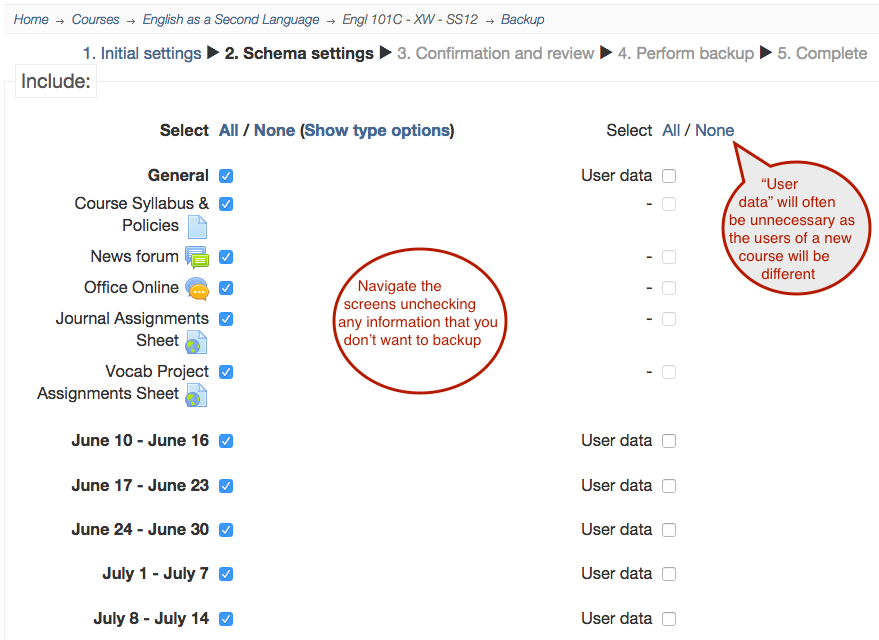This screenshot has height=640, width=879.
Task: Uncheck the Office Online checkbox
Action: click(226, 288)
